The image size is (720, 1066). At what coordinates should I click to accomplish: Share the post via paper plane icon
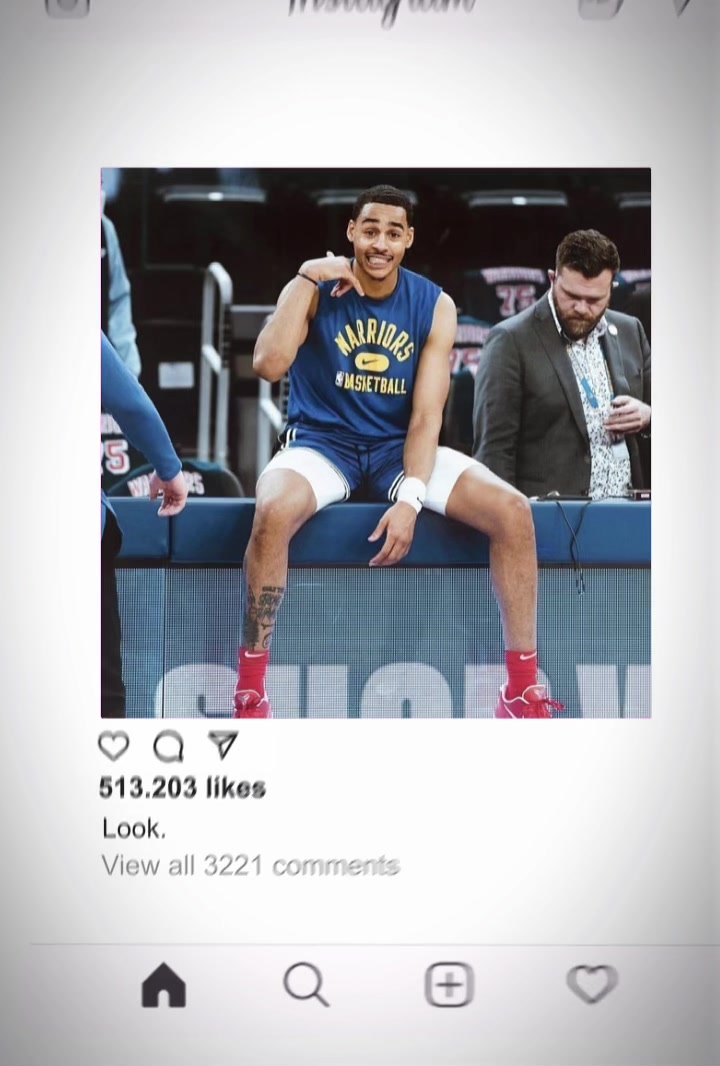223,745
